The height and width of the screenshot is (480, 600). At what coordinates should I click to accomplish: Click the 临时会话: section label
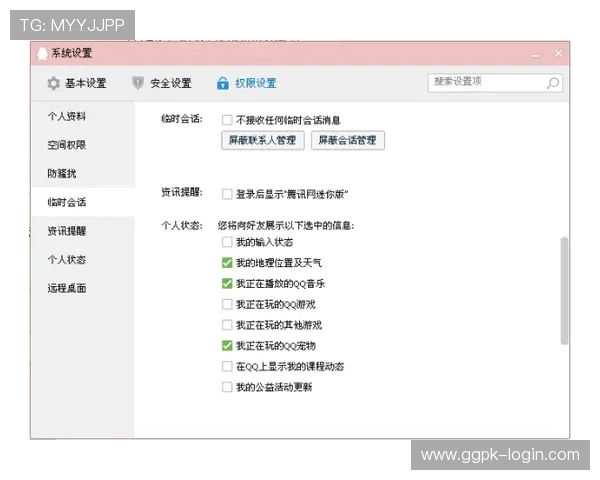(x=182, y=119)
